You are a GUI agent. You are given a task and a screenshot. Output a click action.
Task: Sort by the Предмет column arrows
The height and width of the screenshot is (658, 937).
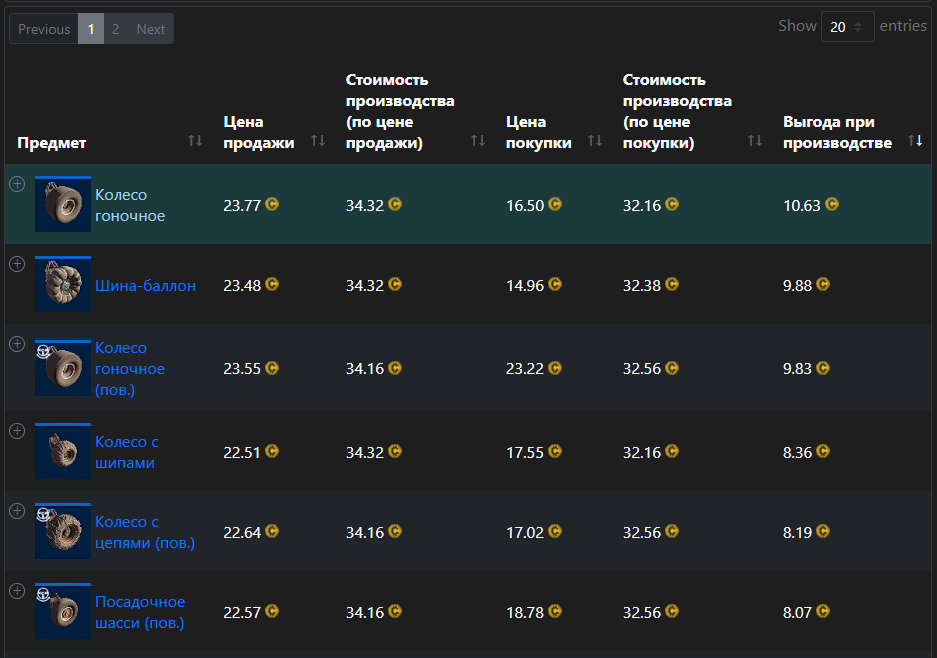pyautogui.click(x=195, y=141)
